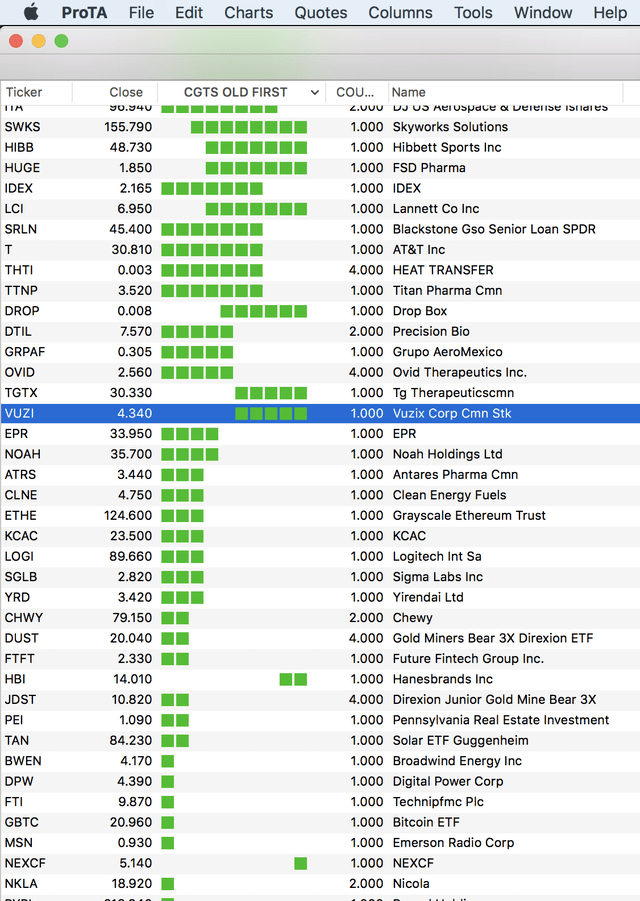Click SWKS green bar indicator
640x901 pixels.
click(249, 127)
